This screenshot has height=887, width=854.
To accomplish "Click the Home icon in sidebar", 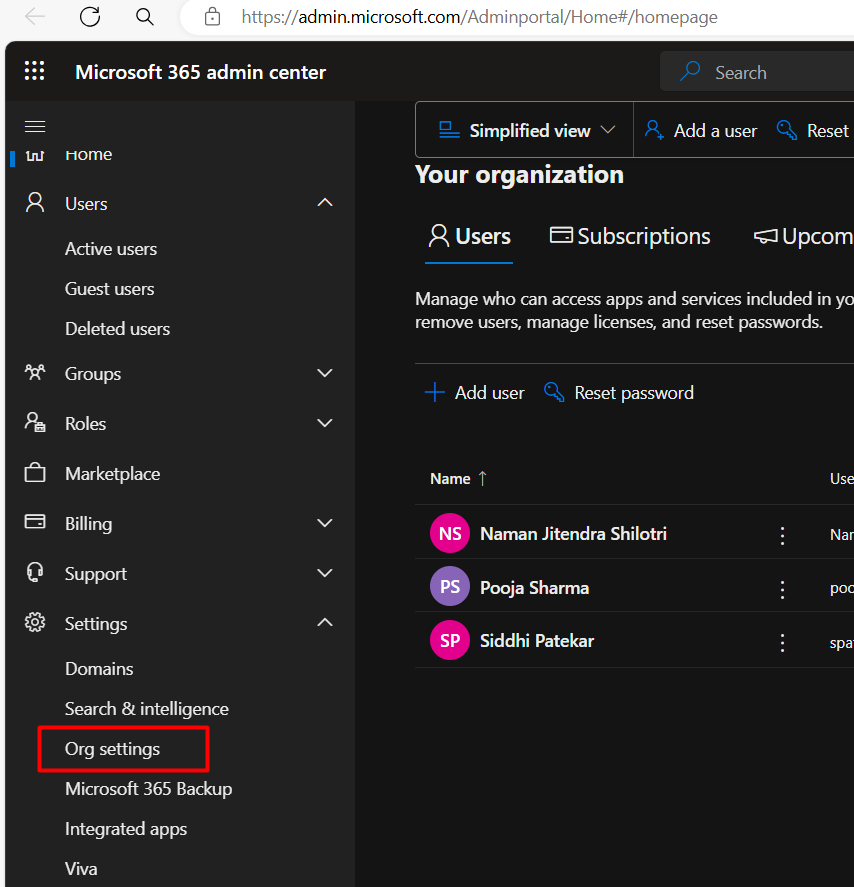I will tap(35, 154).
